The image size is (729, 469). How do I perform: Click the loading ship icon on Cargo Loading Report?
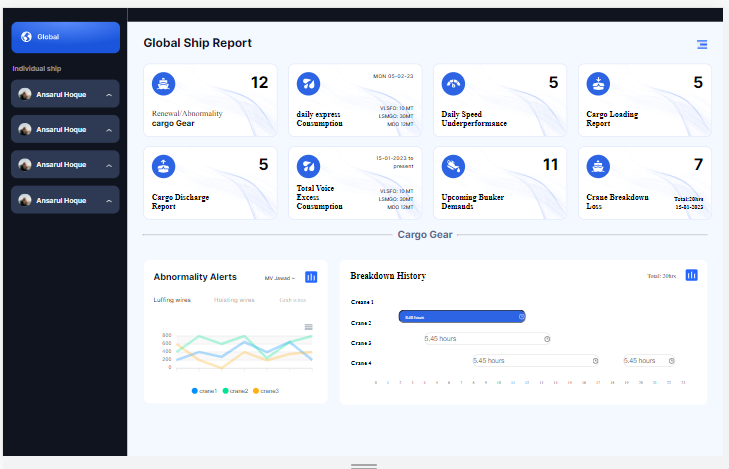pyautogui.click(x=598, y=84)
